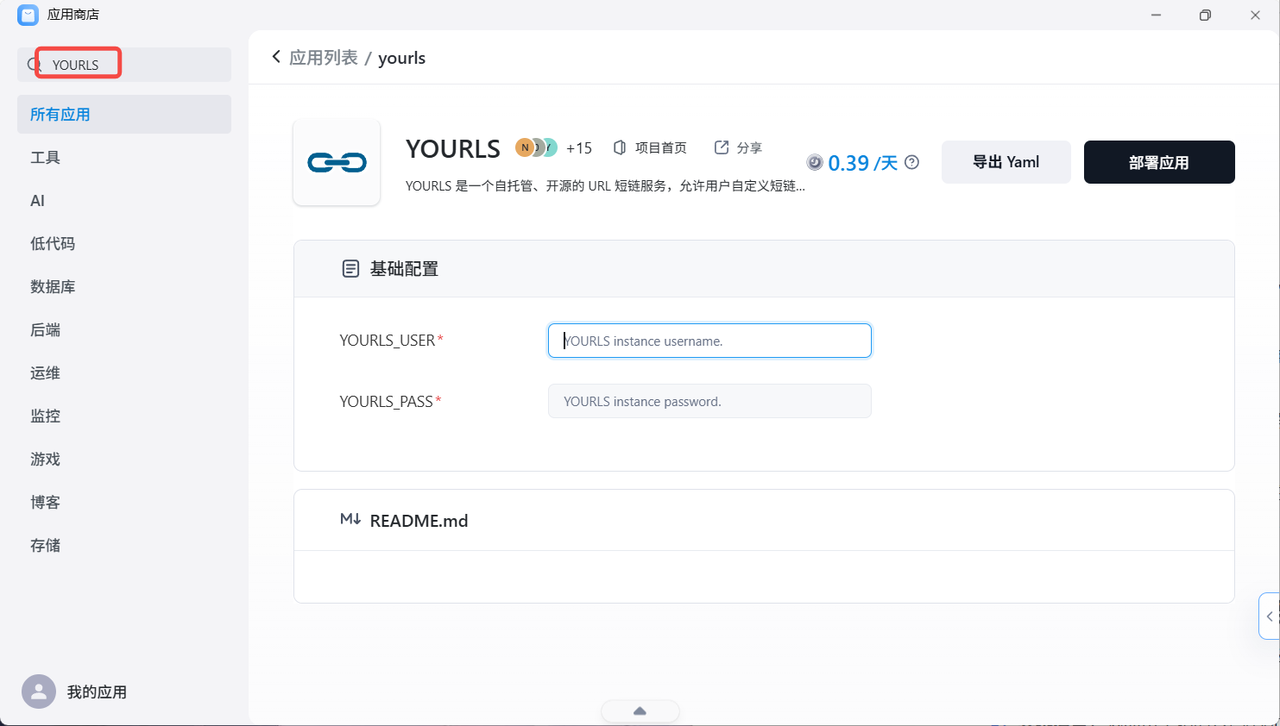The height and width of the screenshot is (726, 1280).
Task: Click the App Store logo icon in title bar
Action: pyautogui.click(x=28, y=15)
